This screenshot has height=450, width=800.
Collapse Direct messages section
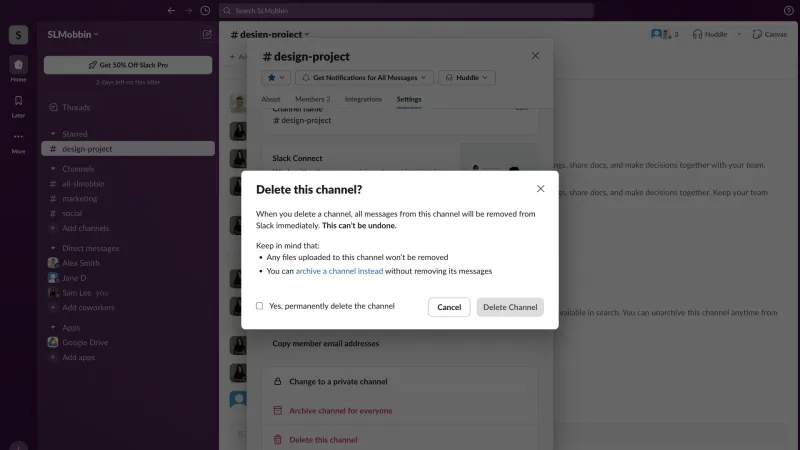click(53, 248)
